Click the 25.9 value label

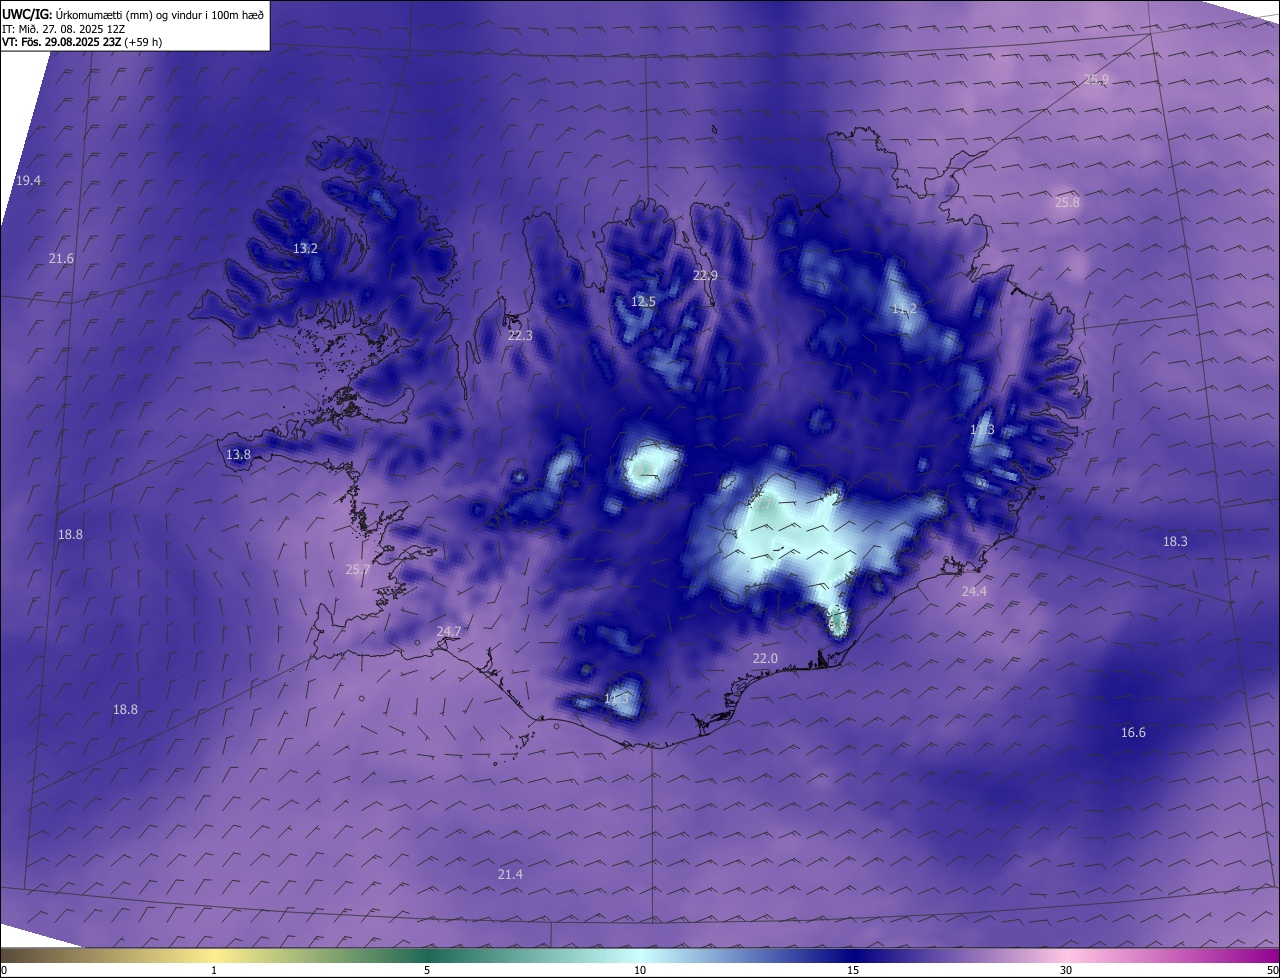coord(1097,79)
